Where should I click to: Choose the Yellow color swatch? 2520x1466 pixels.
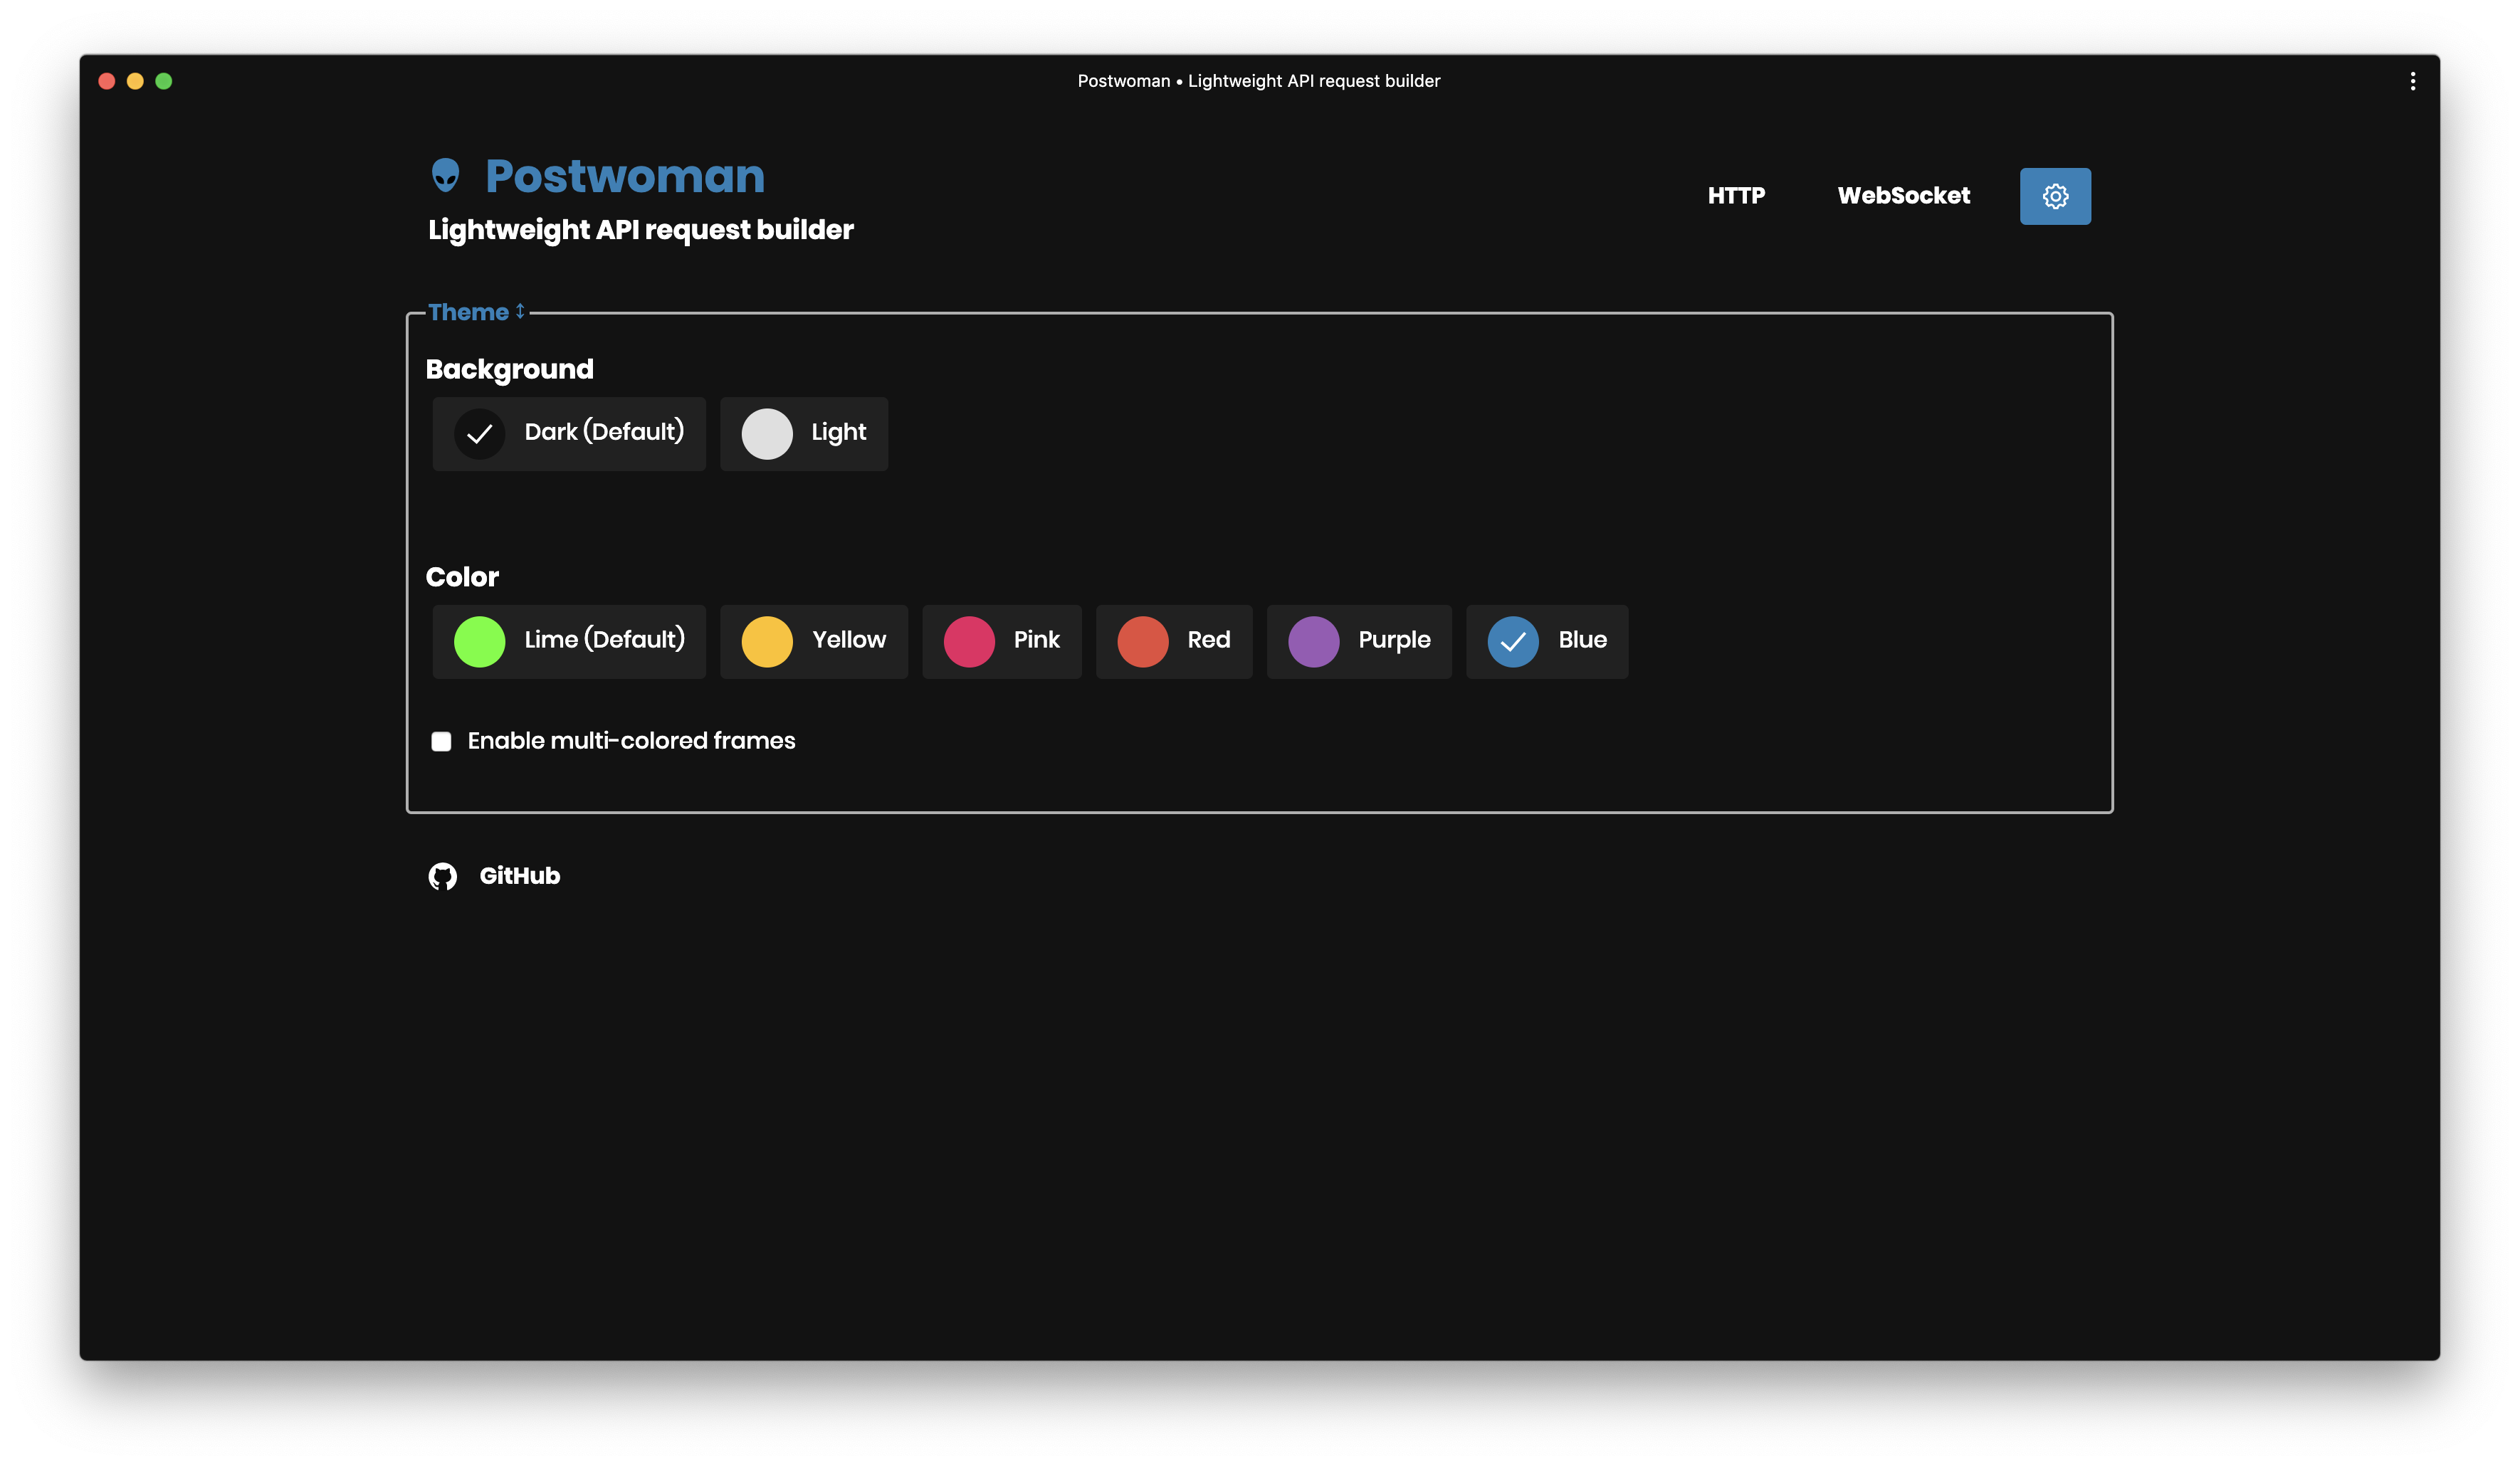pos(813,641)
